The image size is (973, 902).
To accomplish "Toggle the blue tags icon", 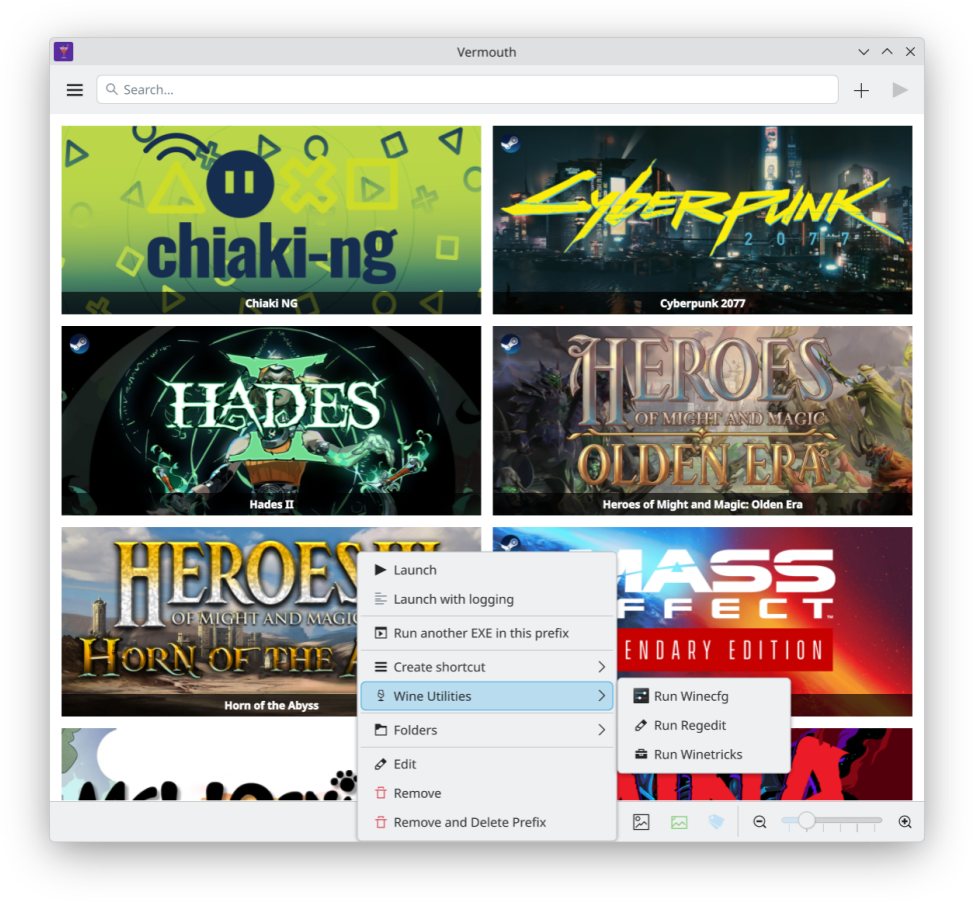I will pyautogui.click(x=716, y=822).
